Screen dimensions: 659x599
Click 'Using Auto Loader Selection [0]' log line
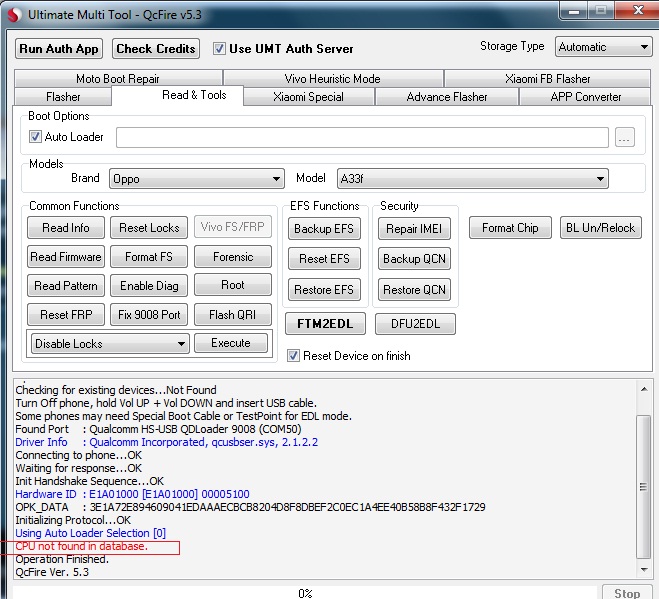tap(90, 533)
